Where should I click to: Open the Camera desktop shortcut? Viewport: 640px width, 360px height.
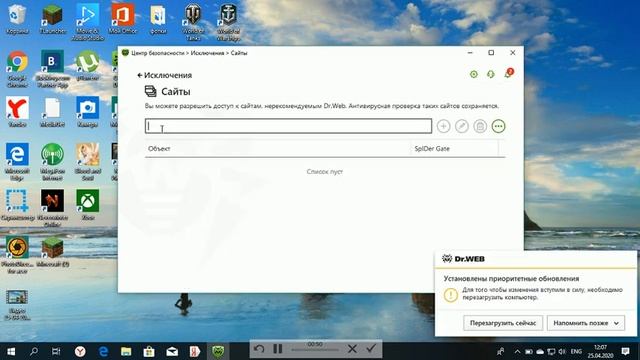87,112
